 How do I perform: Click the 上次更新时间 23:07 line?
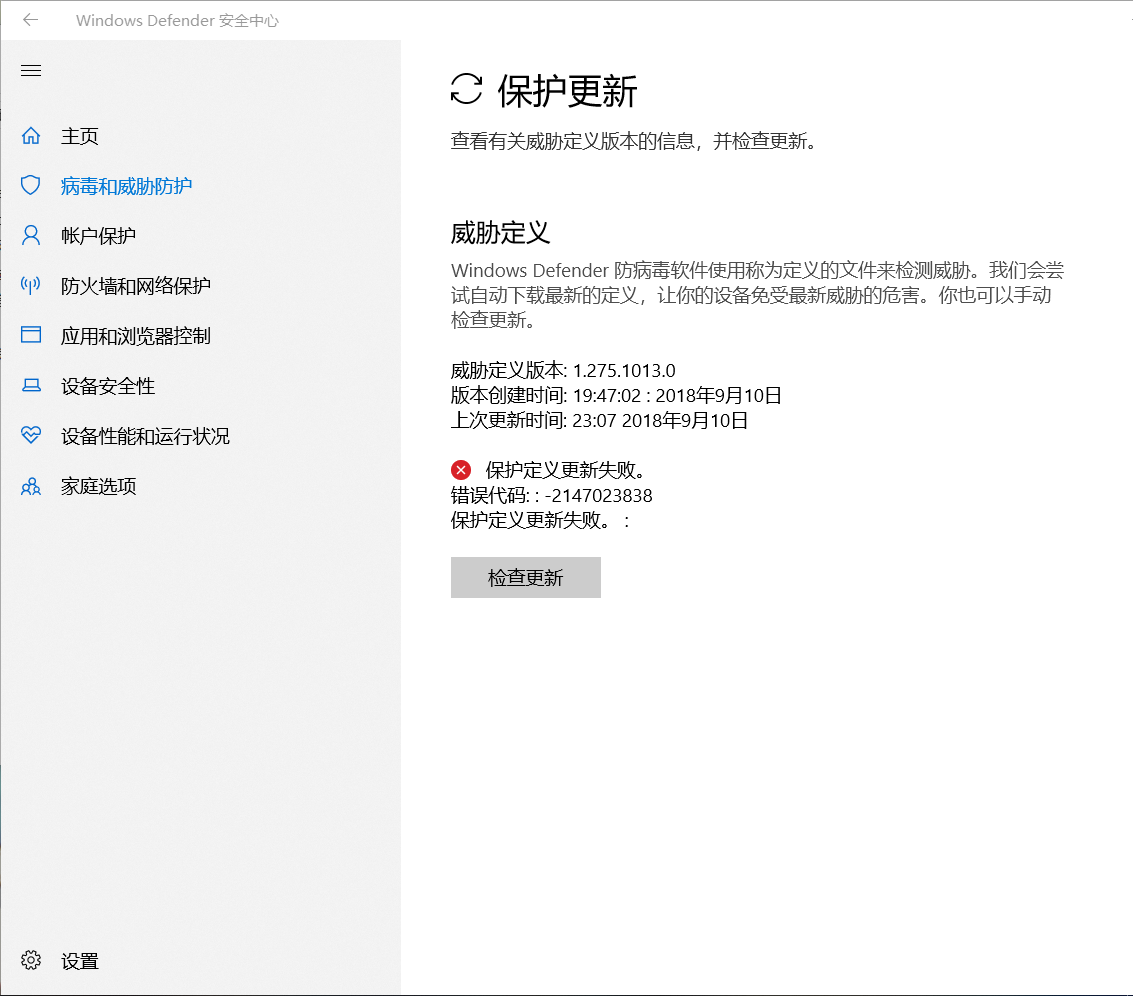[599, 420]
